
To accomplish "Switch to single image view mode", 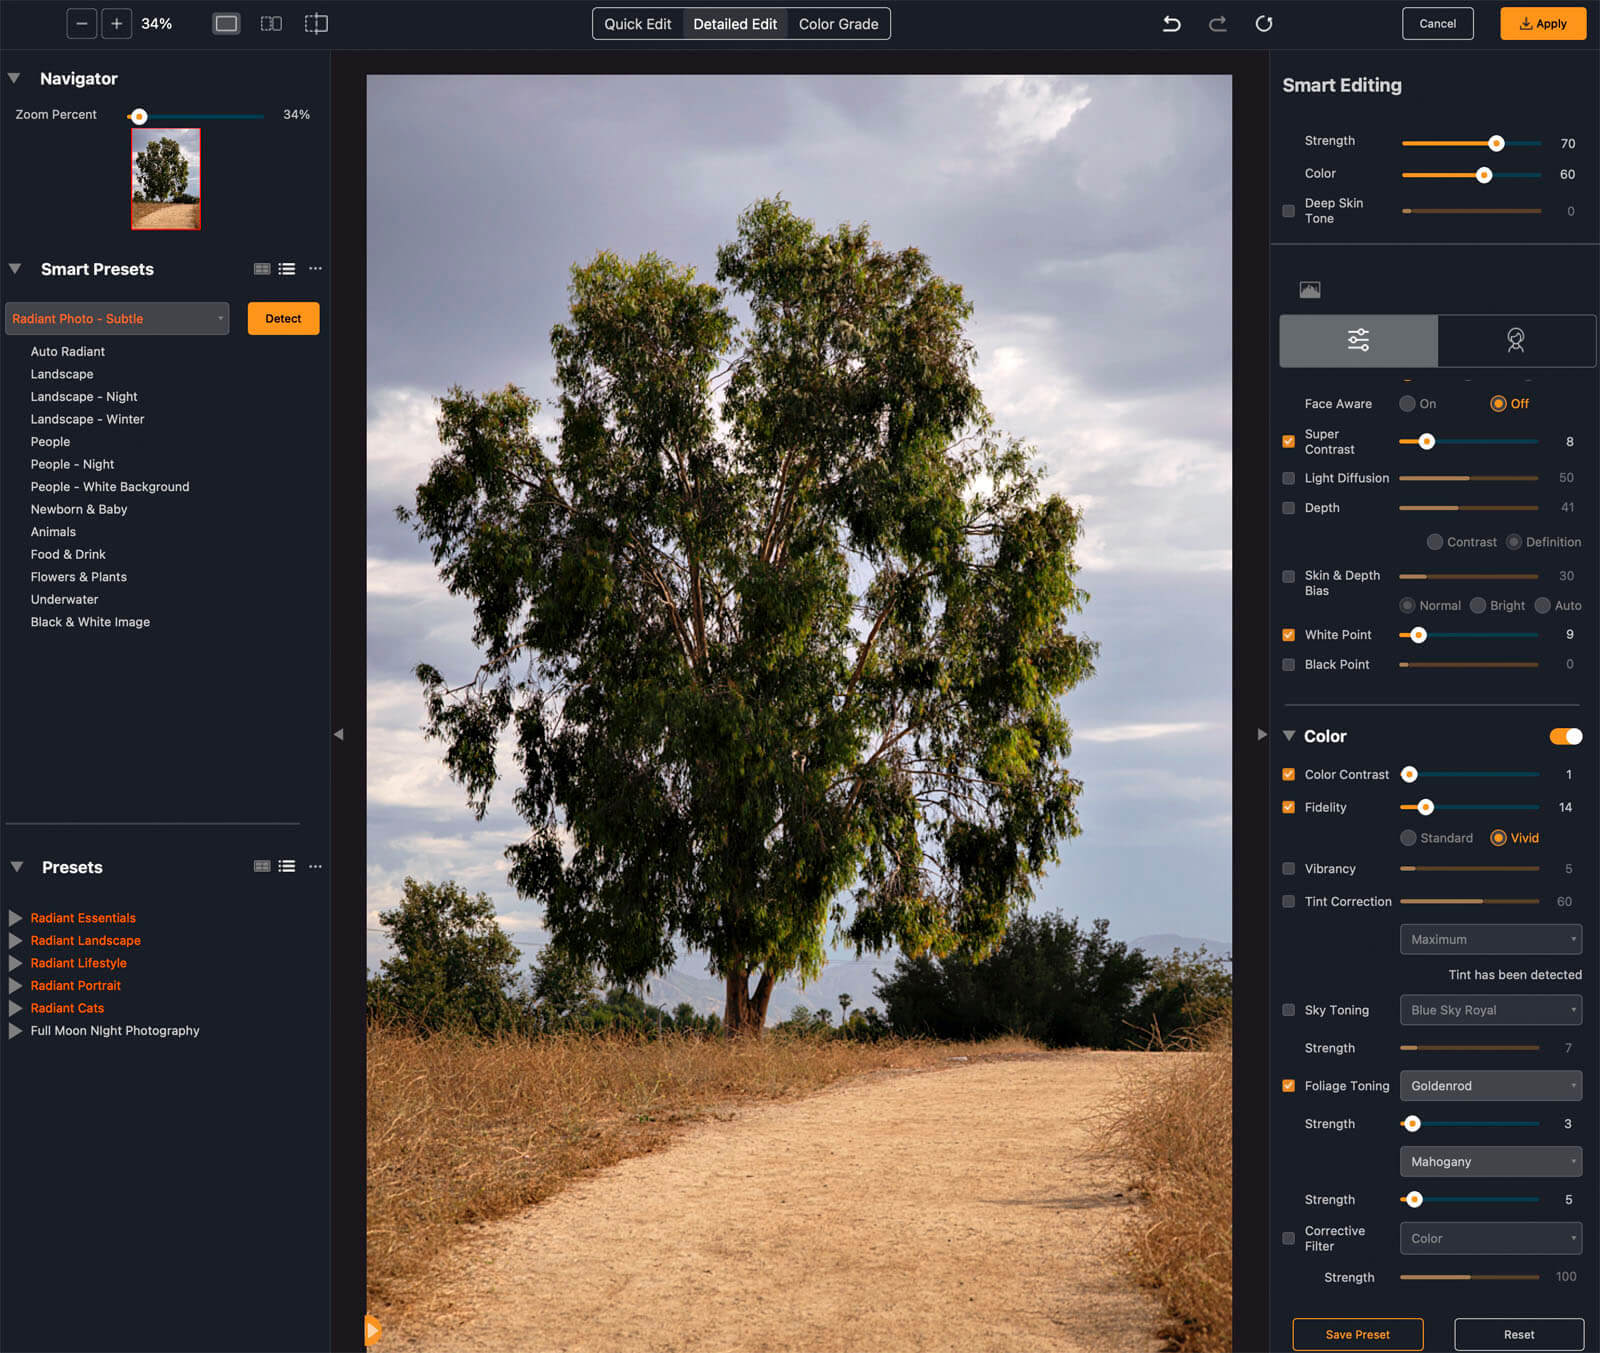I will [x=227, y=23].
